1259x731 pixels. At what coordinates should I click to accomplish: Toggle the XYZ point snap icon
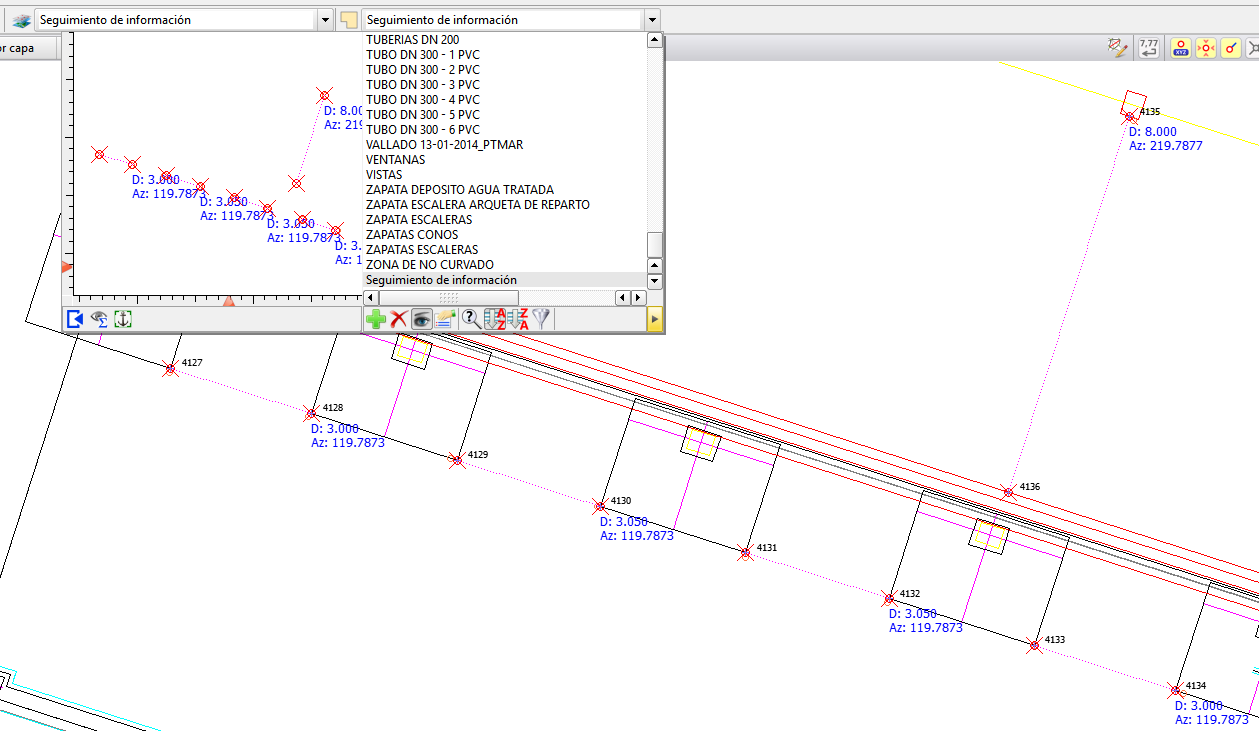click(1181, 47)
